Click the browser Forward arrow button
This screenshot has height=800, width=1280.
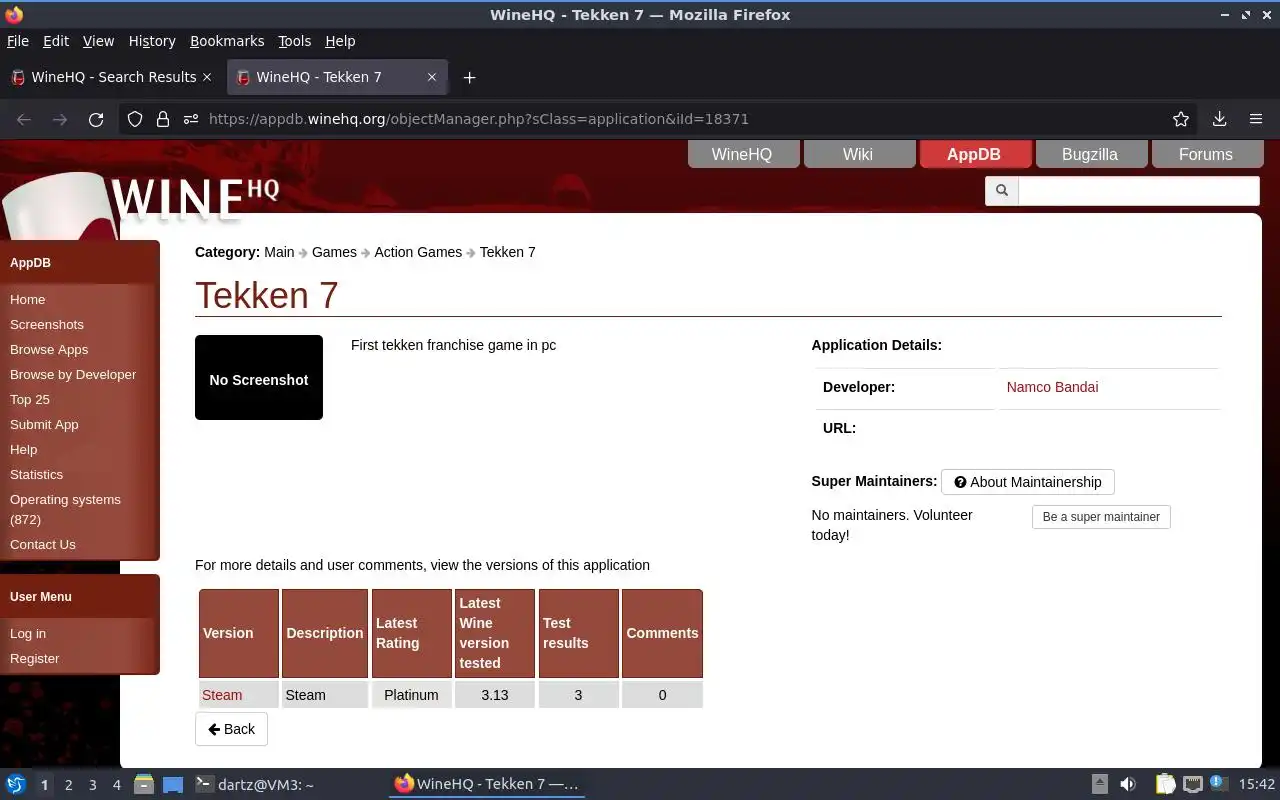(60, 119)
